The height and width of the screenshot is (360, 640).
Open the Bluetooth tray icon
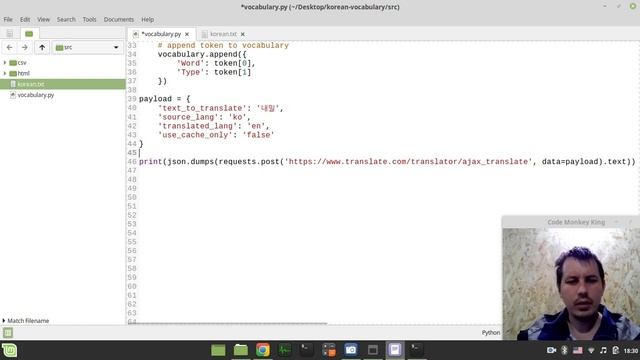[564, 350]
